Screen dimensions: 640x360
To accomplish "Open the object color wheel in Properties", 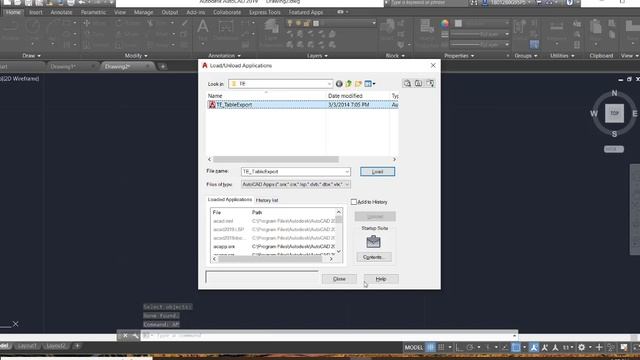I will 444,24.
